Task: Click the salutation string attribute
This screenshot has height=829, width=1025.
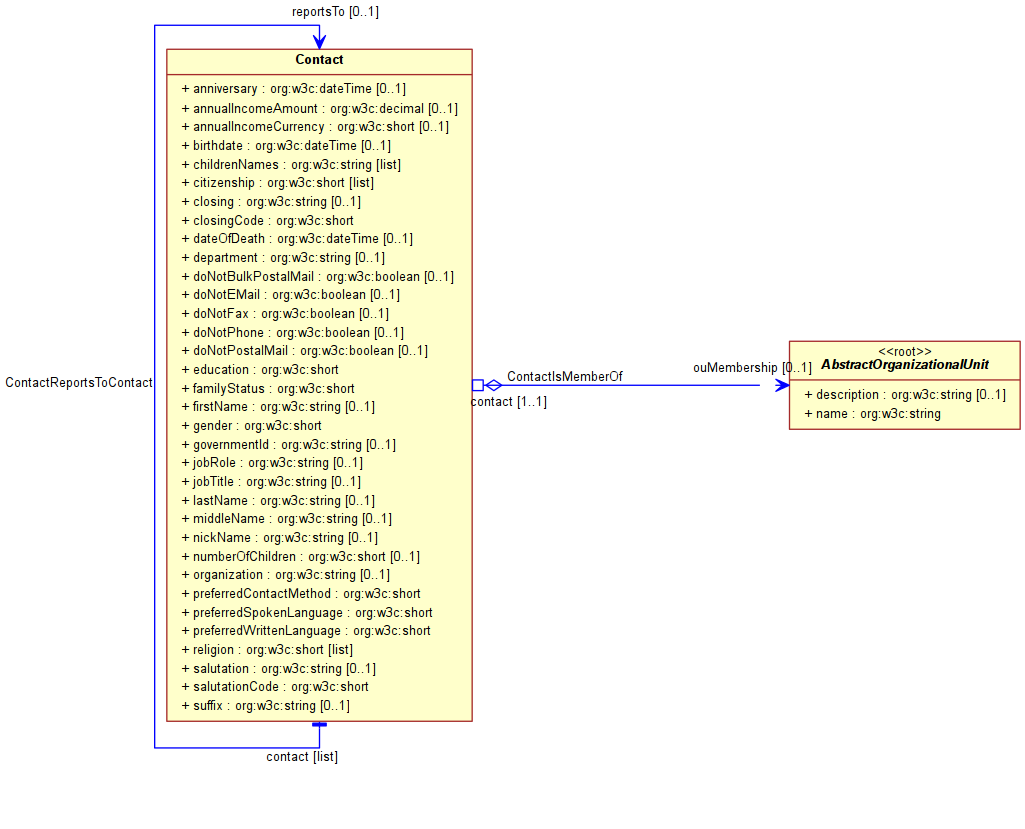Action: point(279,669)
